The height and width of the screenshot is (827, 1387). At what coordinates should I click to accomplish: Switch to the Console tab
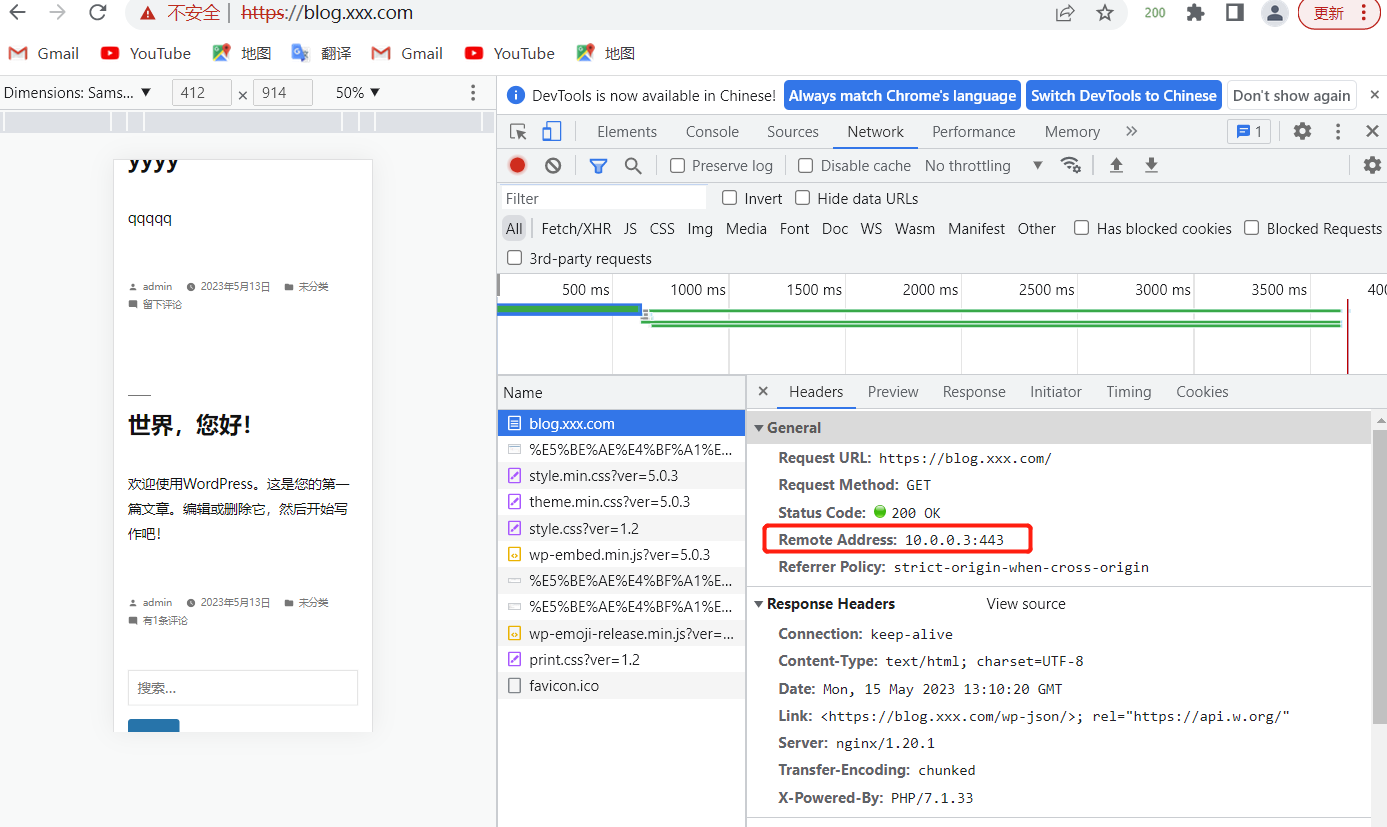tap(712, 132)
